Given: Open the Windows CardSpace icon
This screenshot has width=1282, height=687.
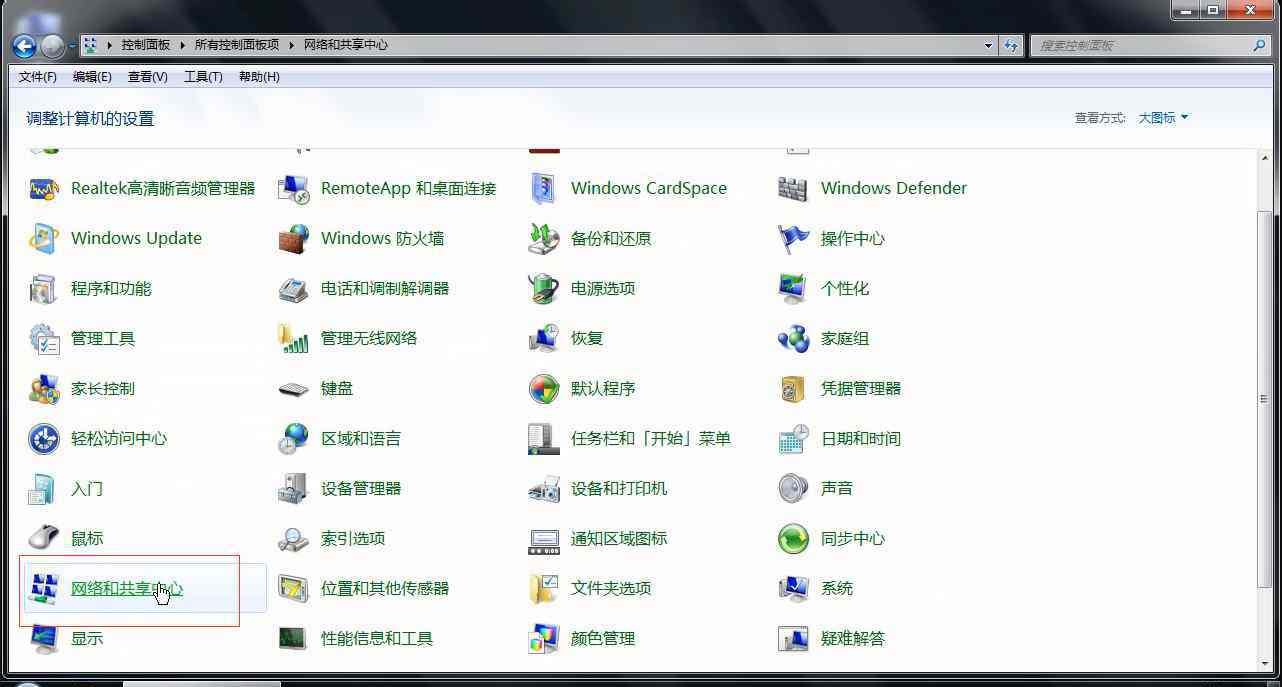Looking at the screenshot, I should (544, 188).
